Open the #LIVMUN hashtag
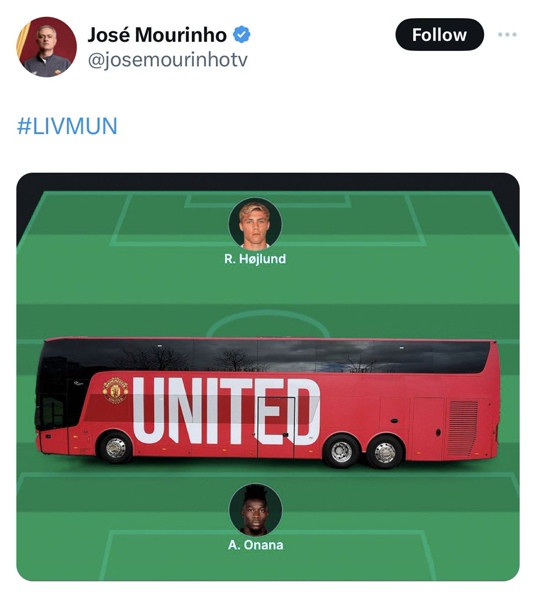 (x=67, y=126)
